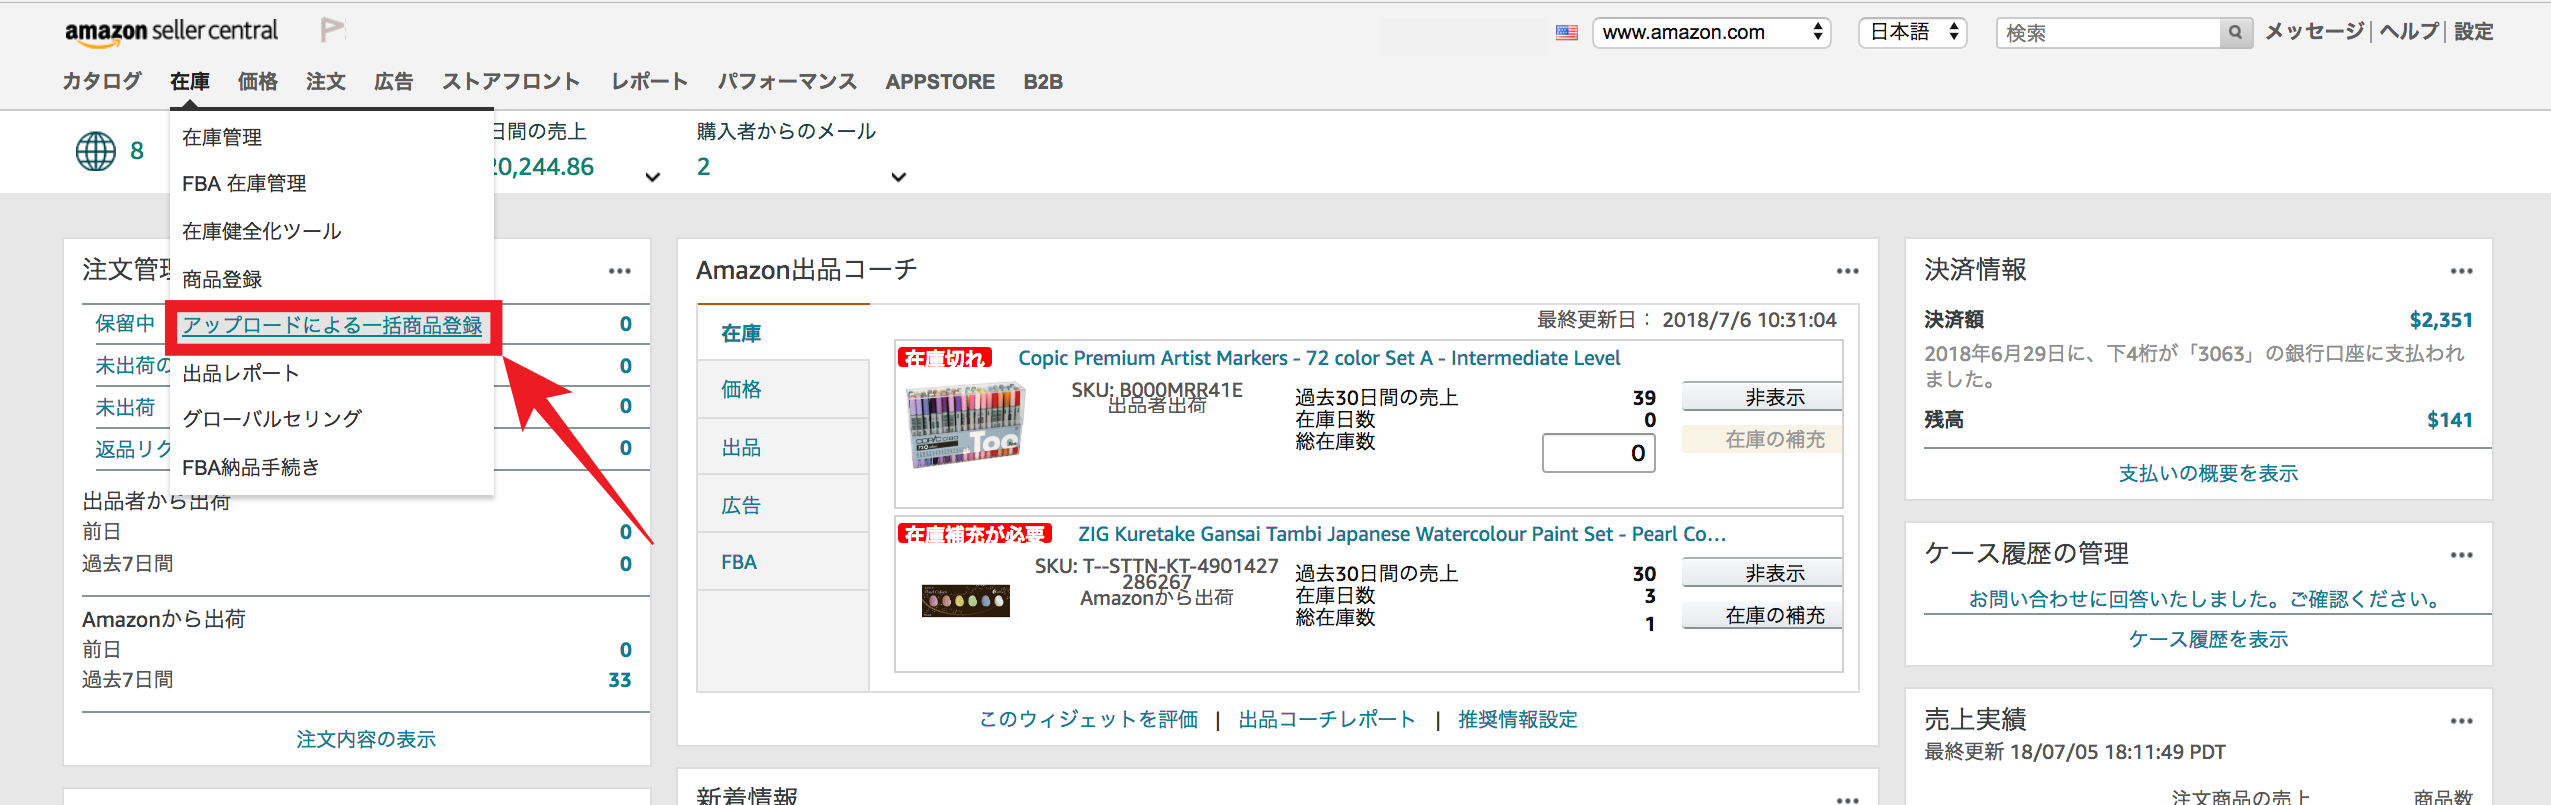Open the レポート menu

(649, 82)
